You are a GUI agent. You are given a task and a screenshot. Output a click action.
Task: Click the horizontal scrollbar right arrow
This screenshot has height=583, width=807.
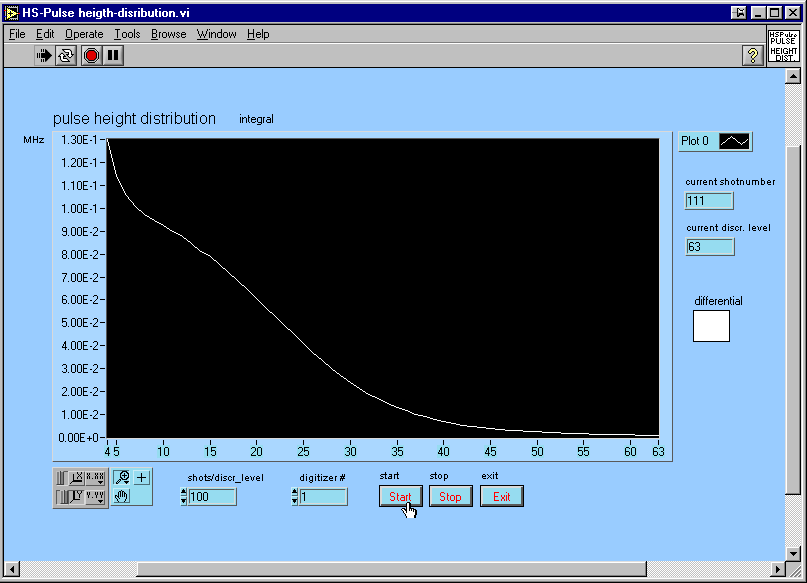[x=778, y=569]
